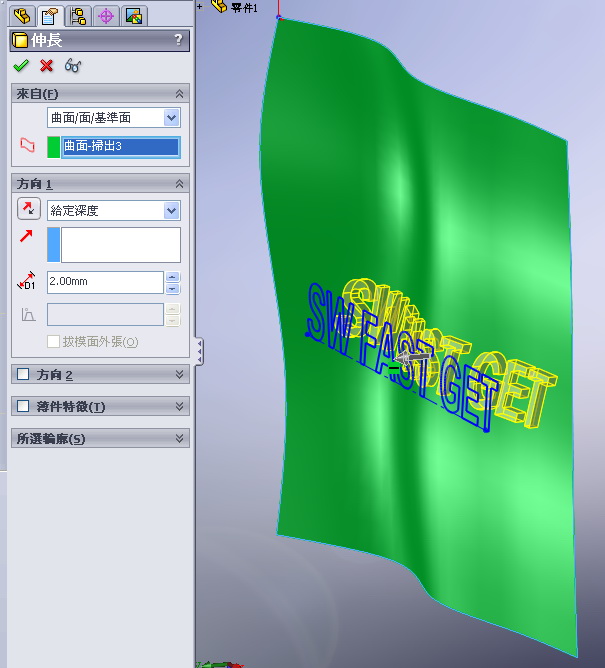Toggle the 拔模面外張(O) checkbox
The image size is (605, 668).
click(x=53, y=341)
